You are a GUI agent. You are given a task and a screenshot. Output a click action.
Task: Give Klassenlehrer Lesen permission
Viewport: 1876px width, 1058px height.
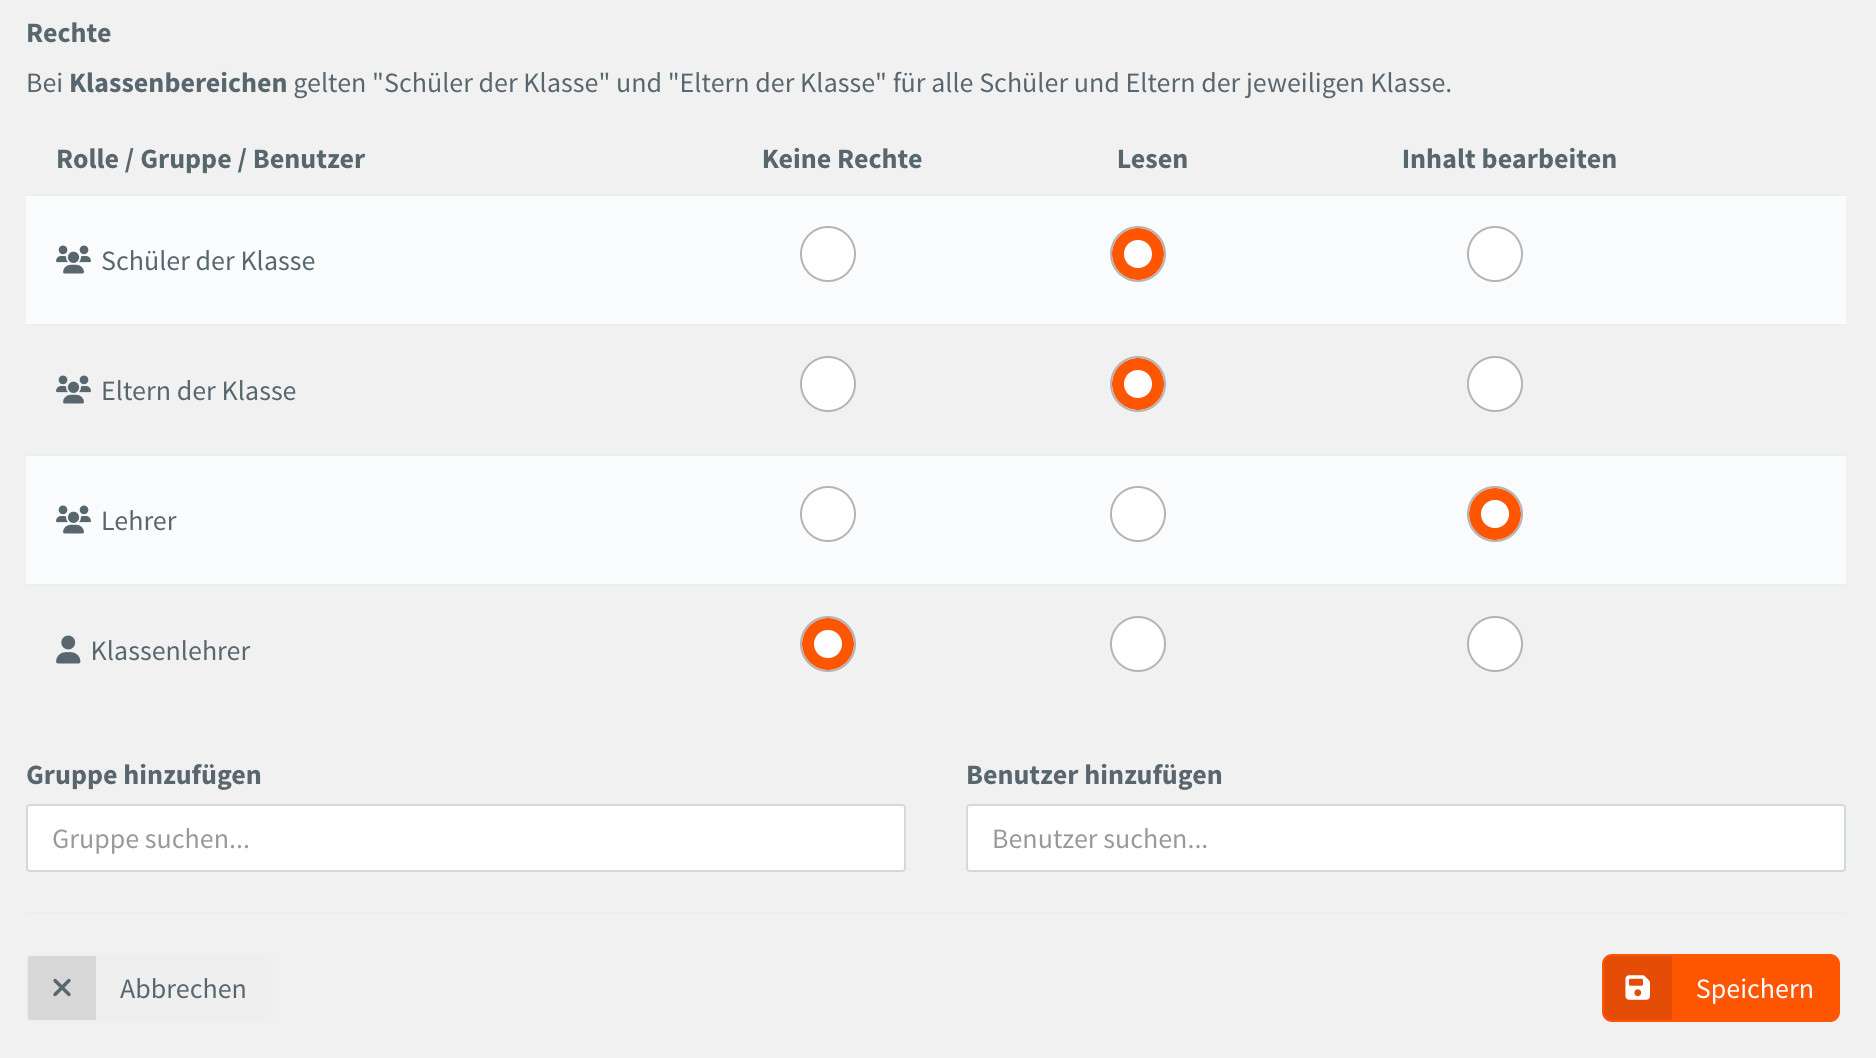click(x=1138, y=644)
